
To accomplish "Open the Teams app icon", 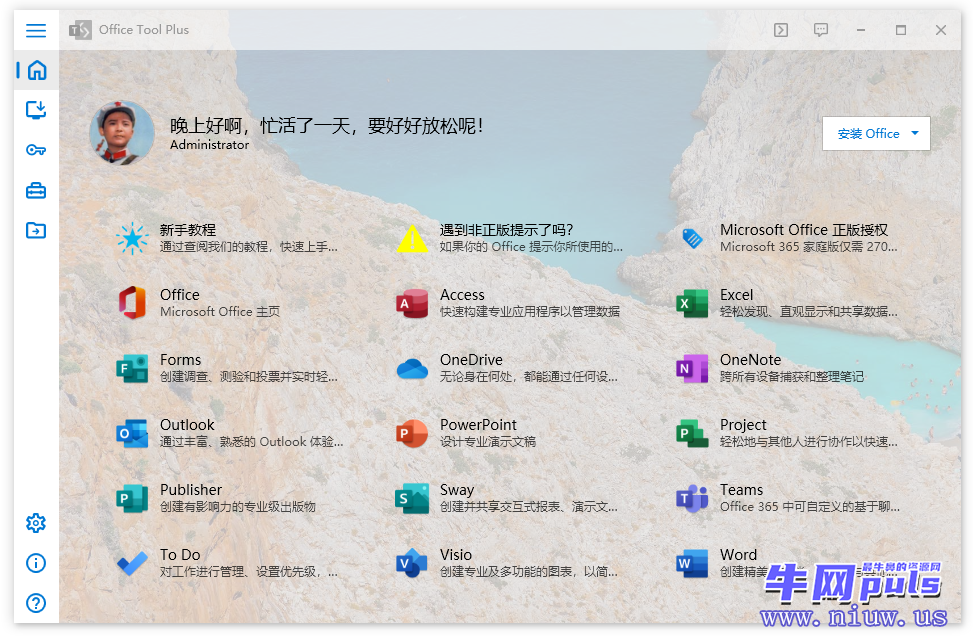I will 692,498.
